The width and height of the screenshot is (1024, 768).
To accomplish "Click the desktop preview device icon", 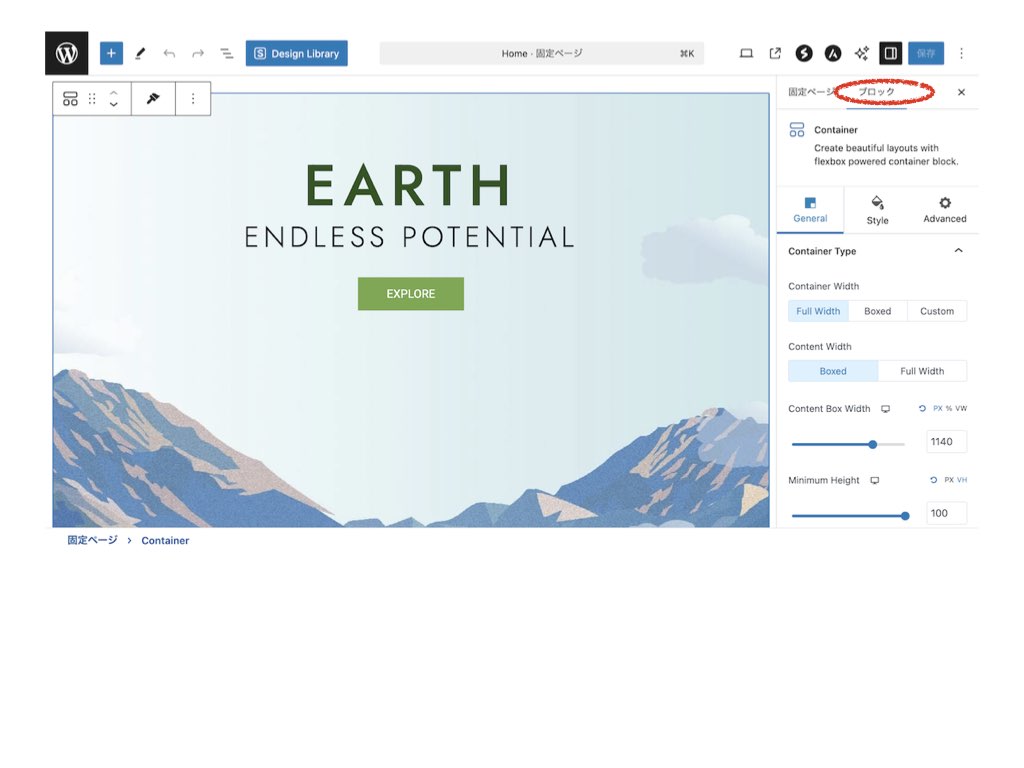I will click(746, 53).
